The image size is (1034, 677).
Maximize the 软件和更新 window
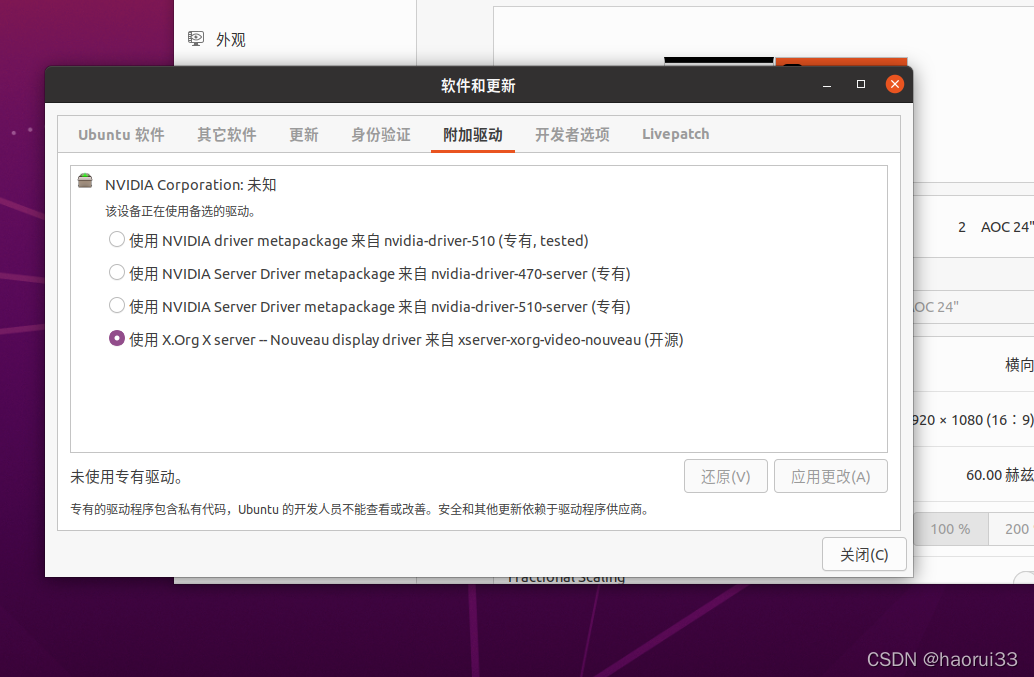[x=861, y=84]
